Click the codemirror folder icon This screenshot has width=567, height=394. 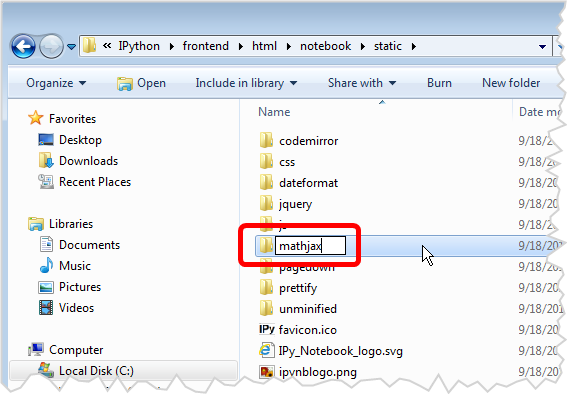(x=267, y=140)
